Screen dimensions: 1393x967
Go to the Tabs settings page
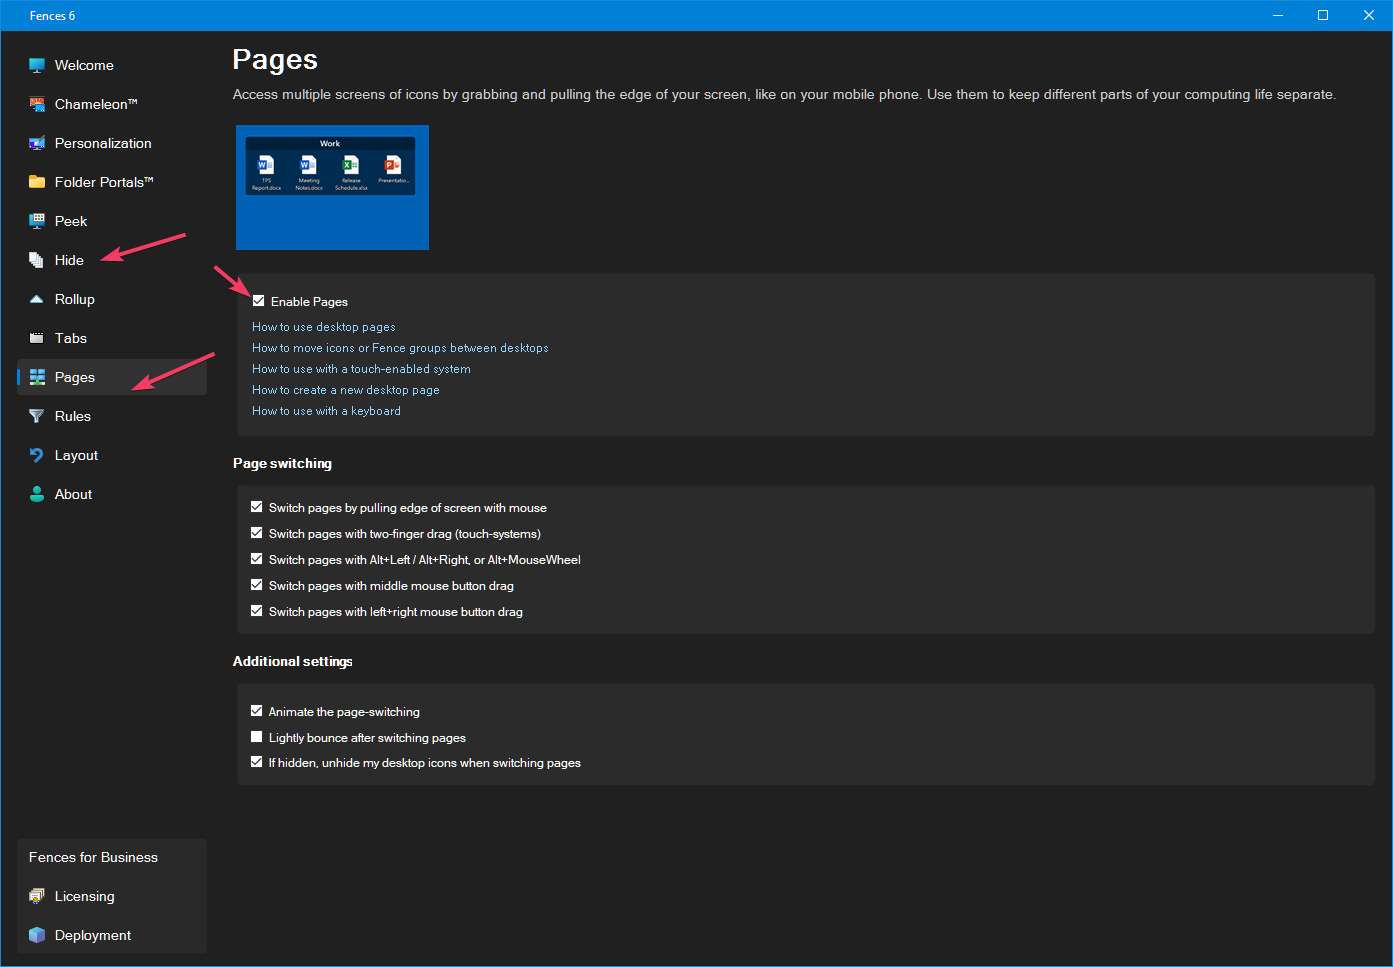click(x=70, y=338)
